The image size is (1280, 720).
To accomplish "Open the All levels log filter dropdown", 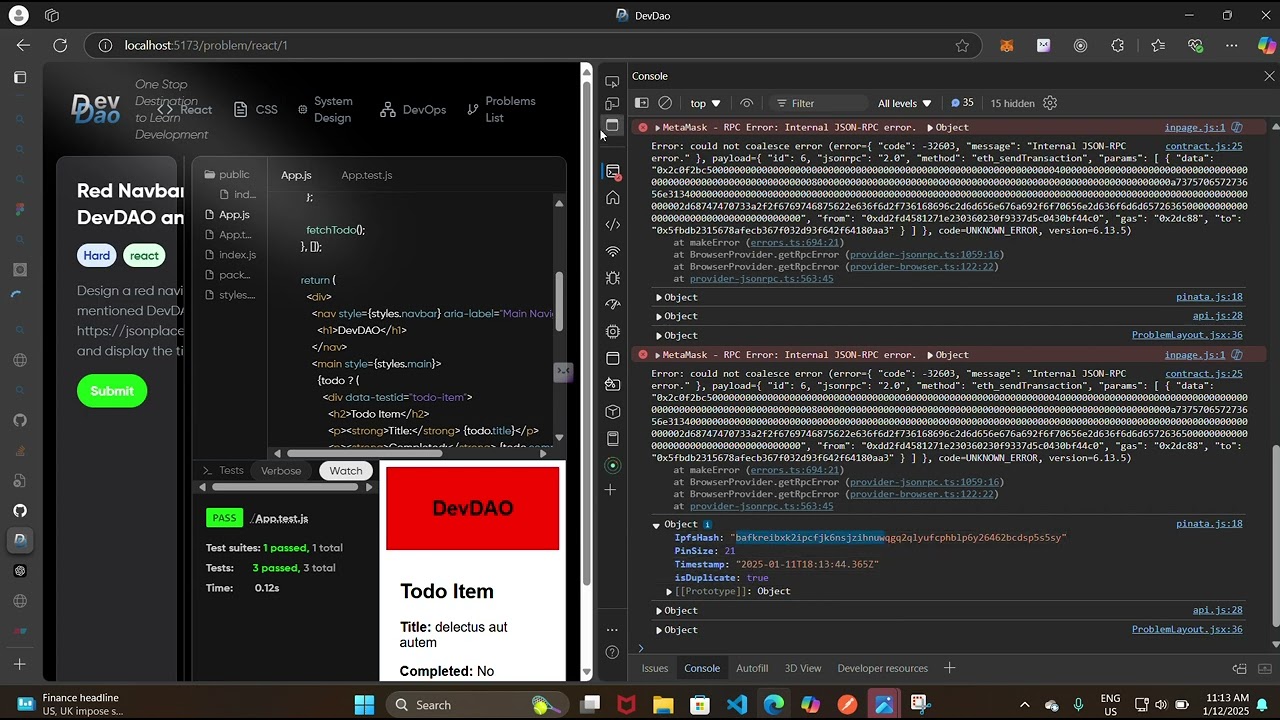I will 905,103.
